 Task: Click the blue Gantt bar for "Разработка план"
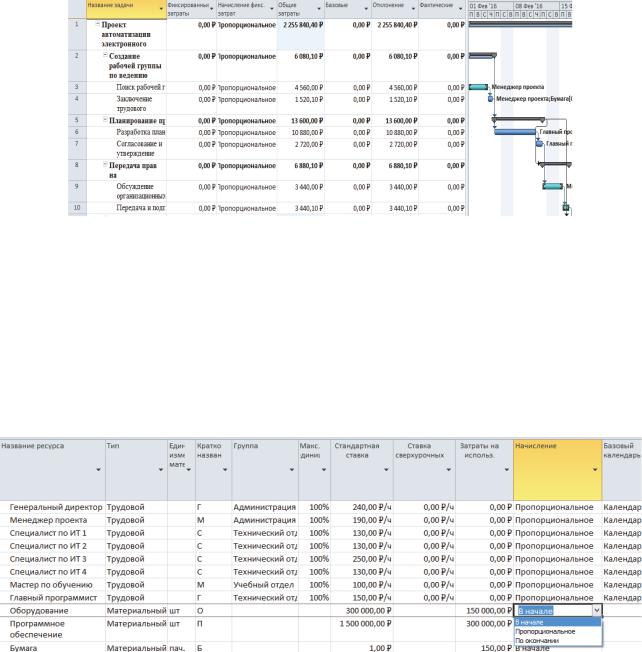point(515,132)
